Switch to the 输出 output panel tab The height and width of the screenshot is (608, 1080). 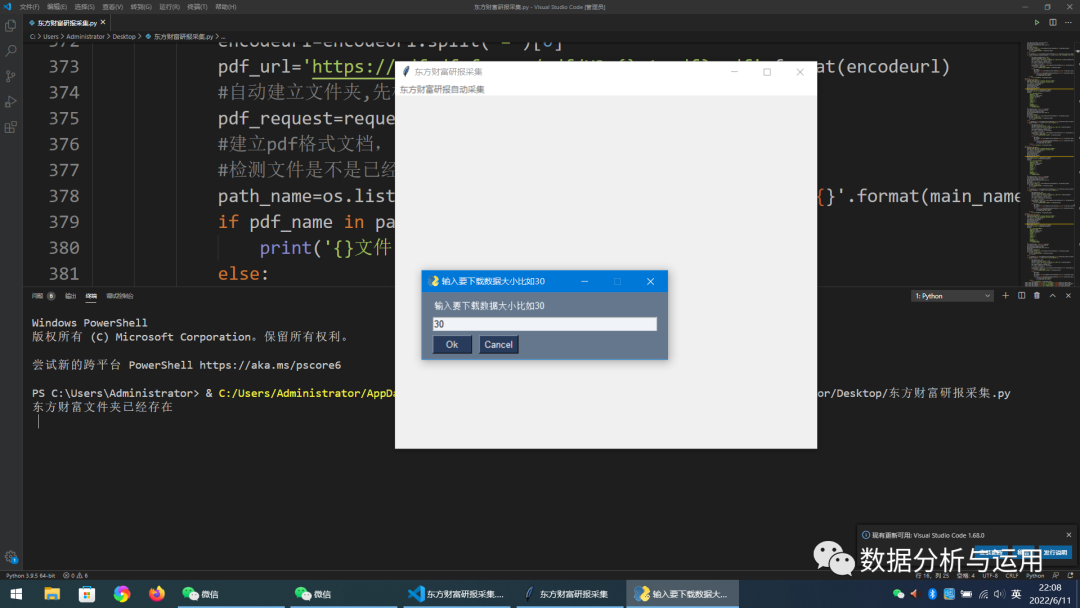point(70,296)
